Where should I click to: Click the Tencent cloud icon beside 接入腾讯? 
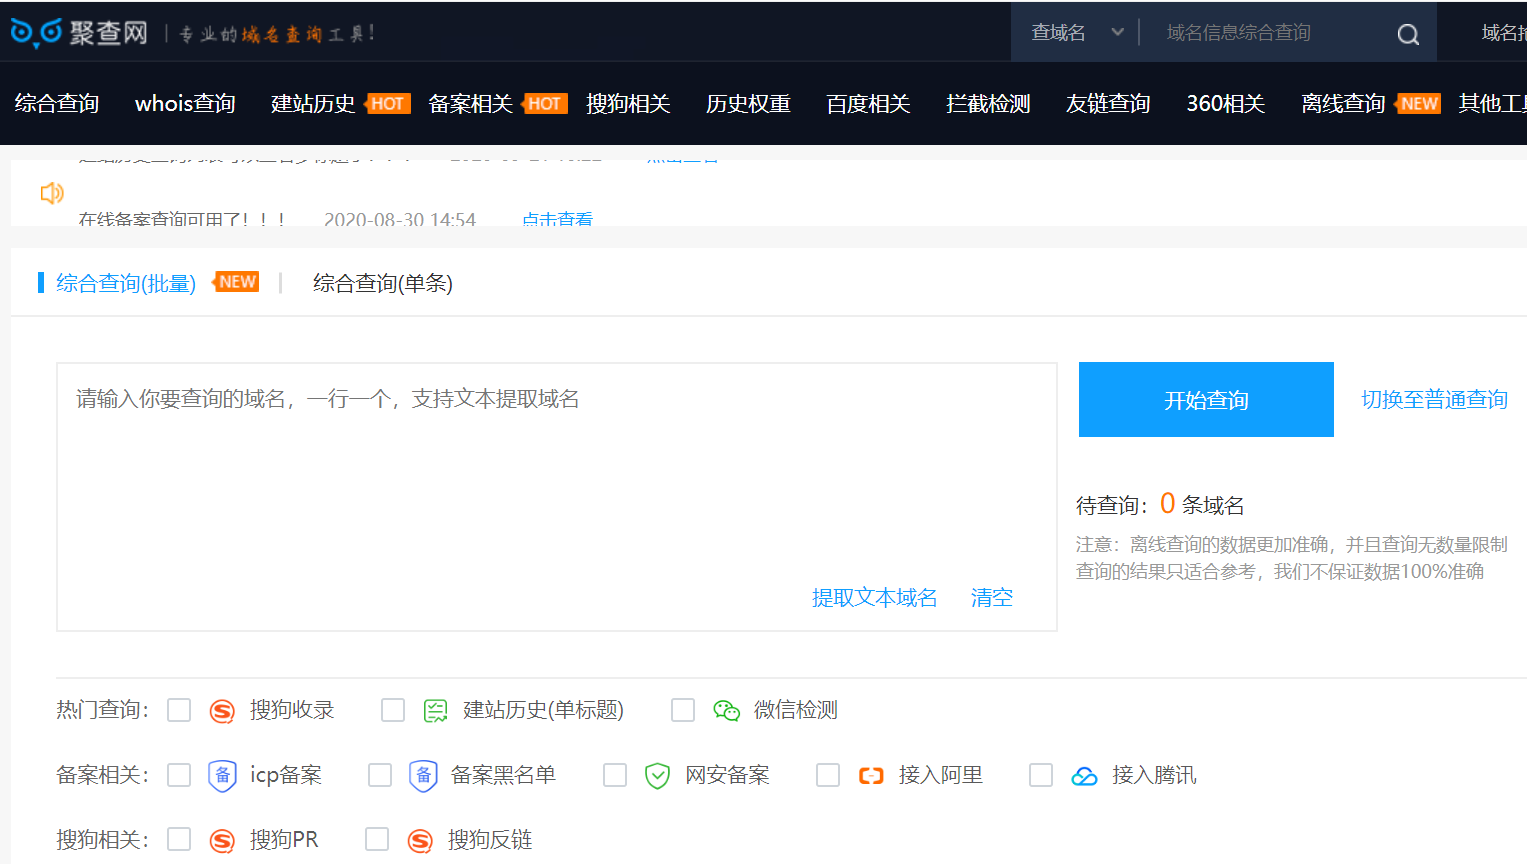pos(1084,776)
